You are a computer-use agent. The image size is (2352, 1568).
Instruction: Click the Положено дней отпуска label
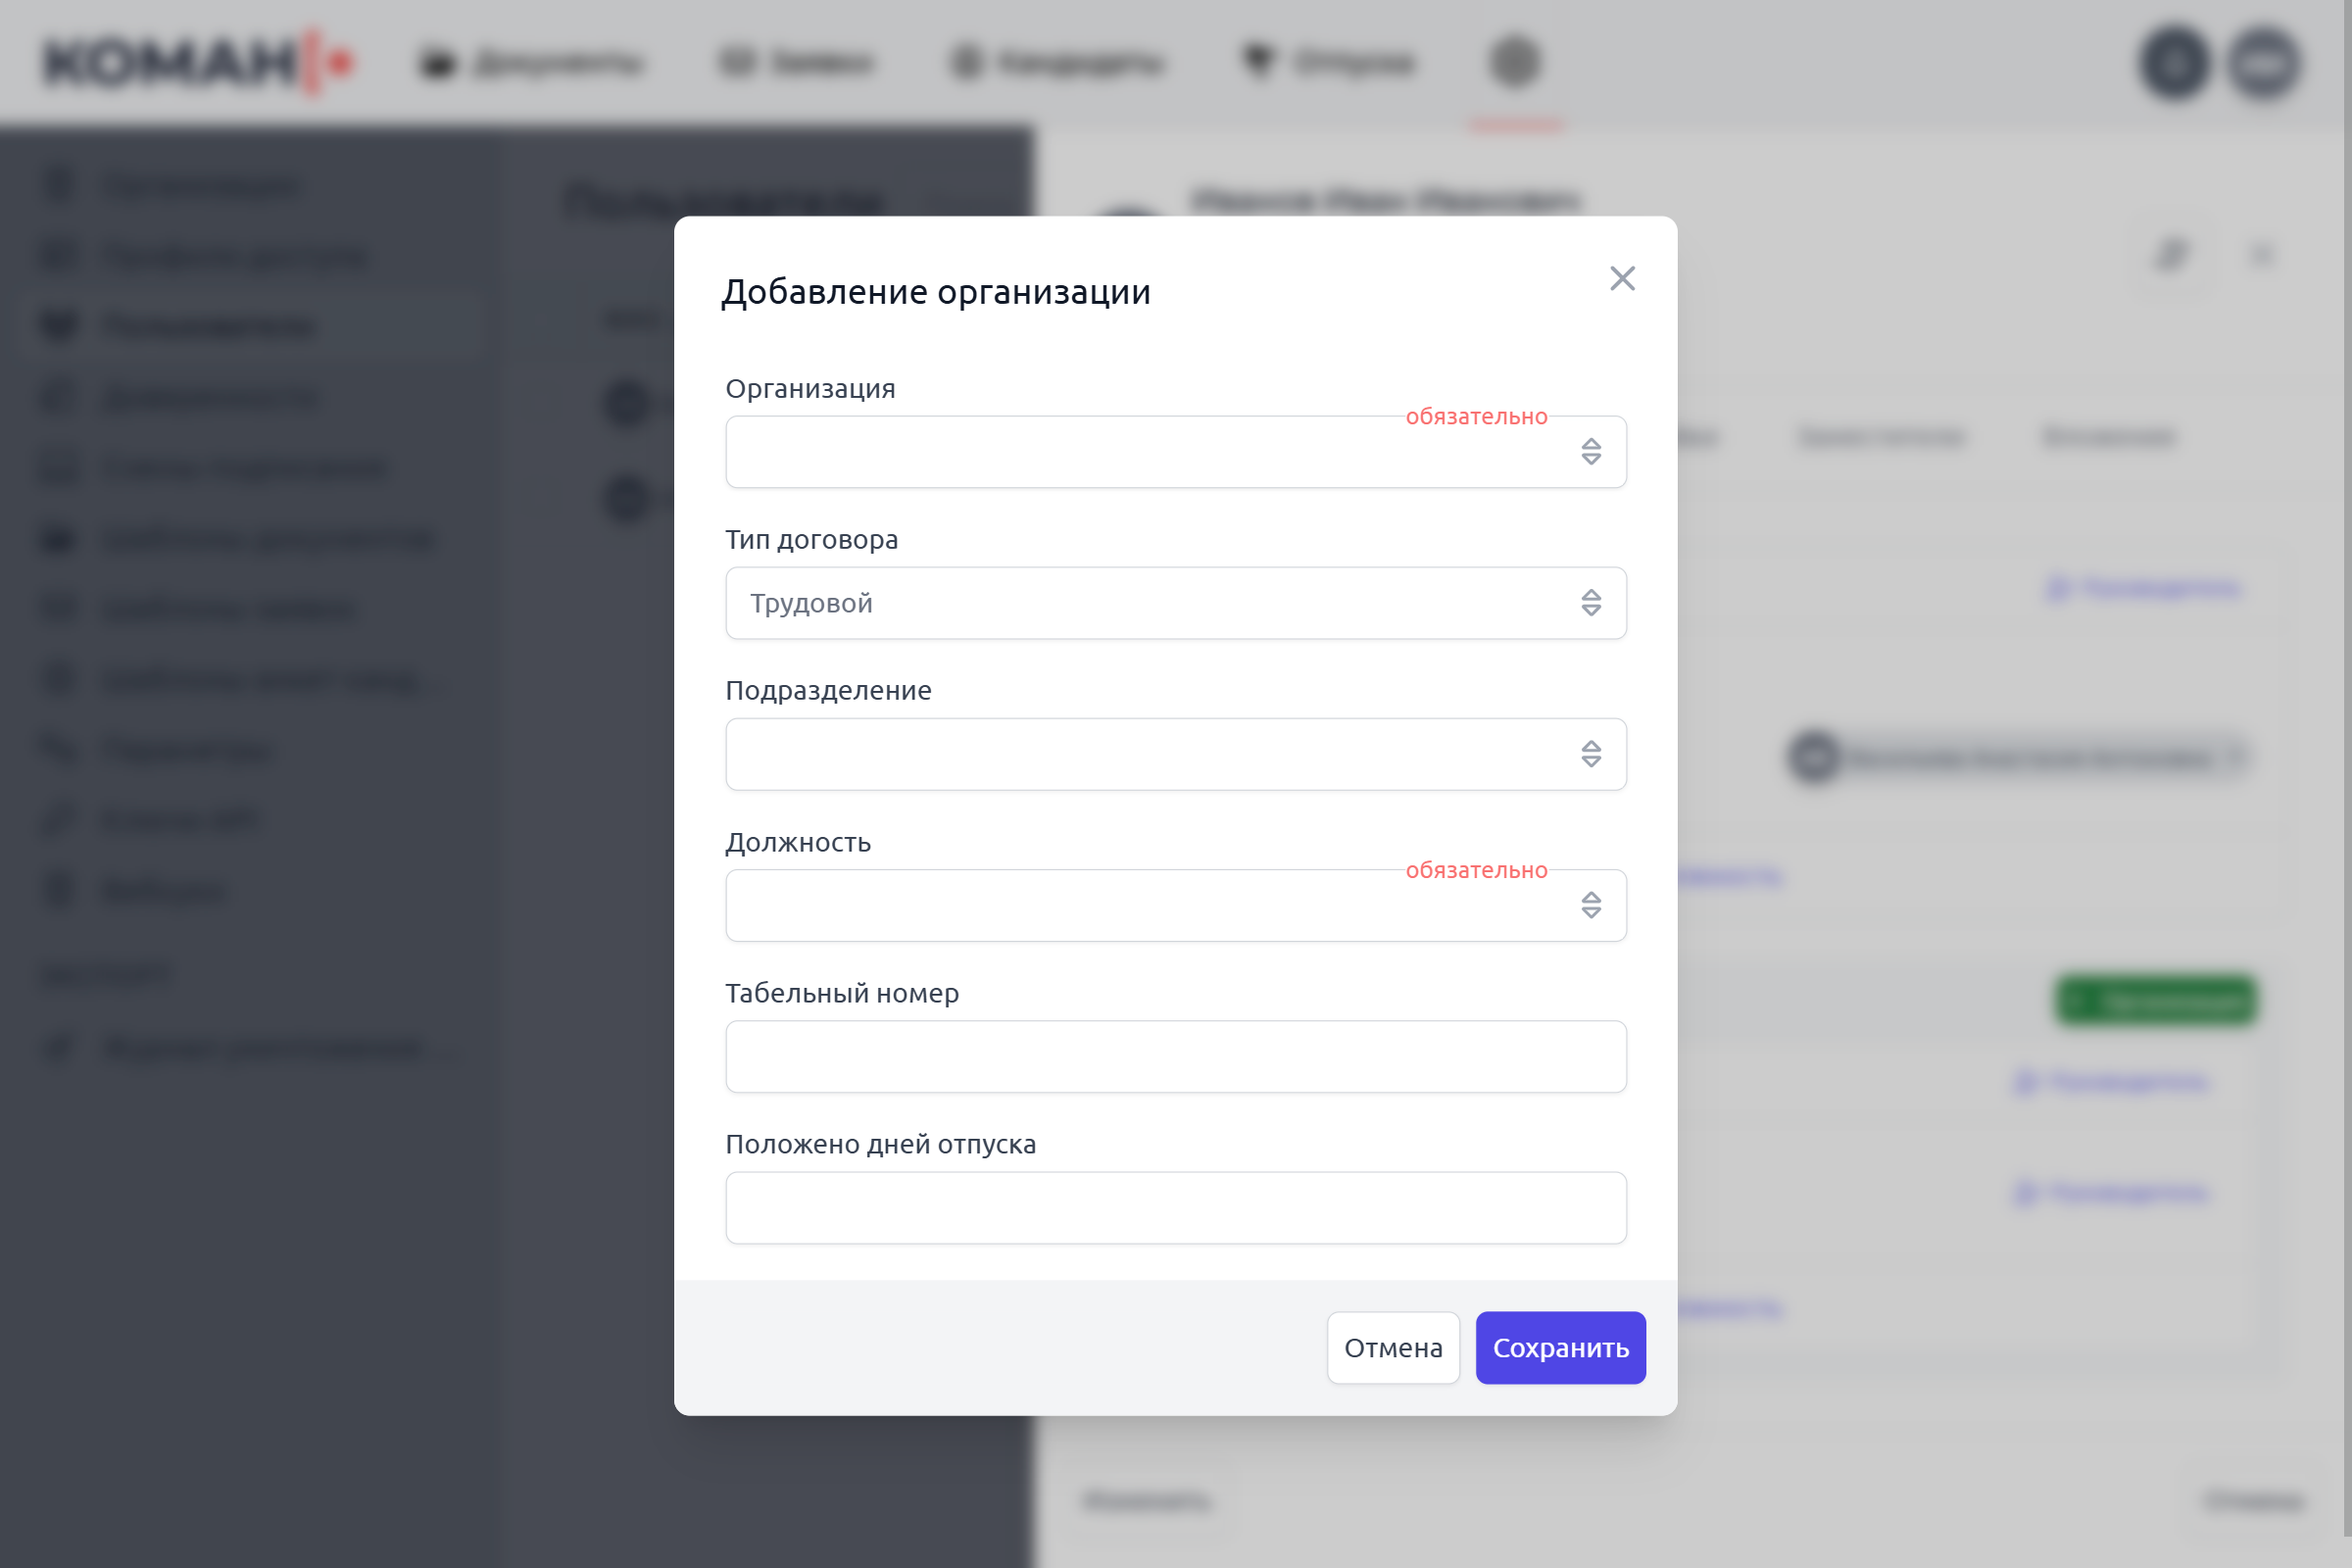[x=880, y=1145]
